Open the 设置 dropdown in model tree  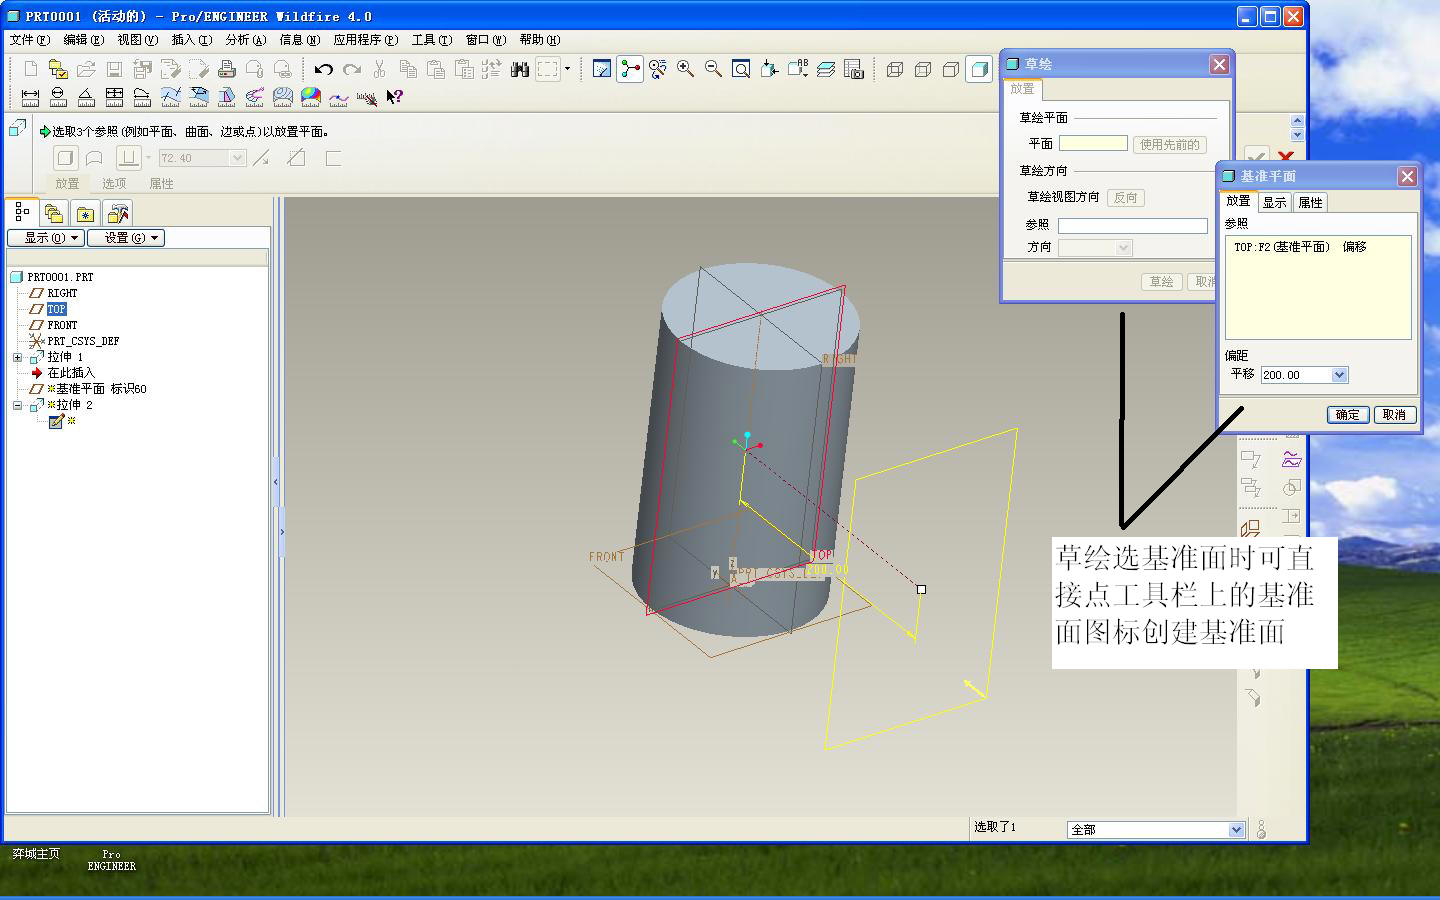click(125, 238)
